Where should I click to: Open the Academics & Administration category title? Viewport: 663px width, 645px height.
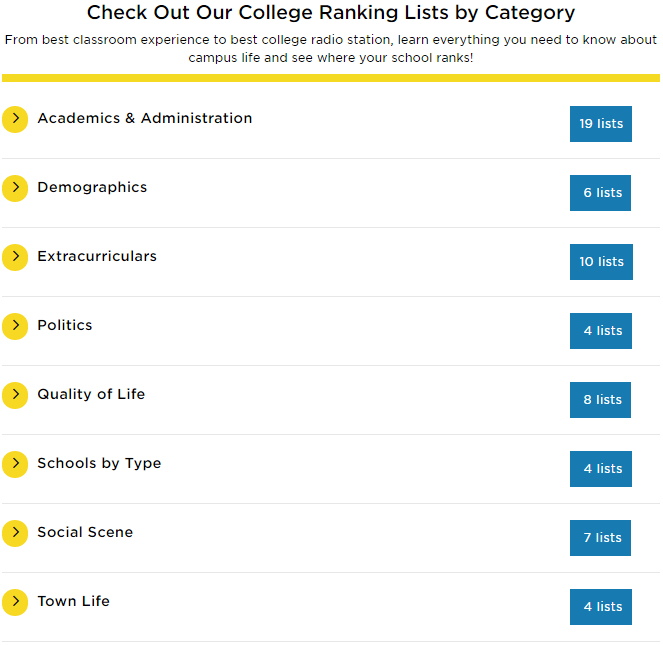145,118
